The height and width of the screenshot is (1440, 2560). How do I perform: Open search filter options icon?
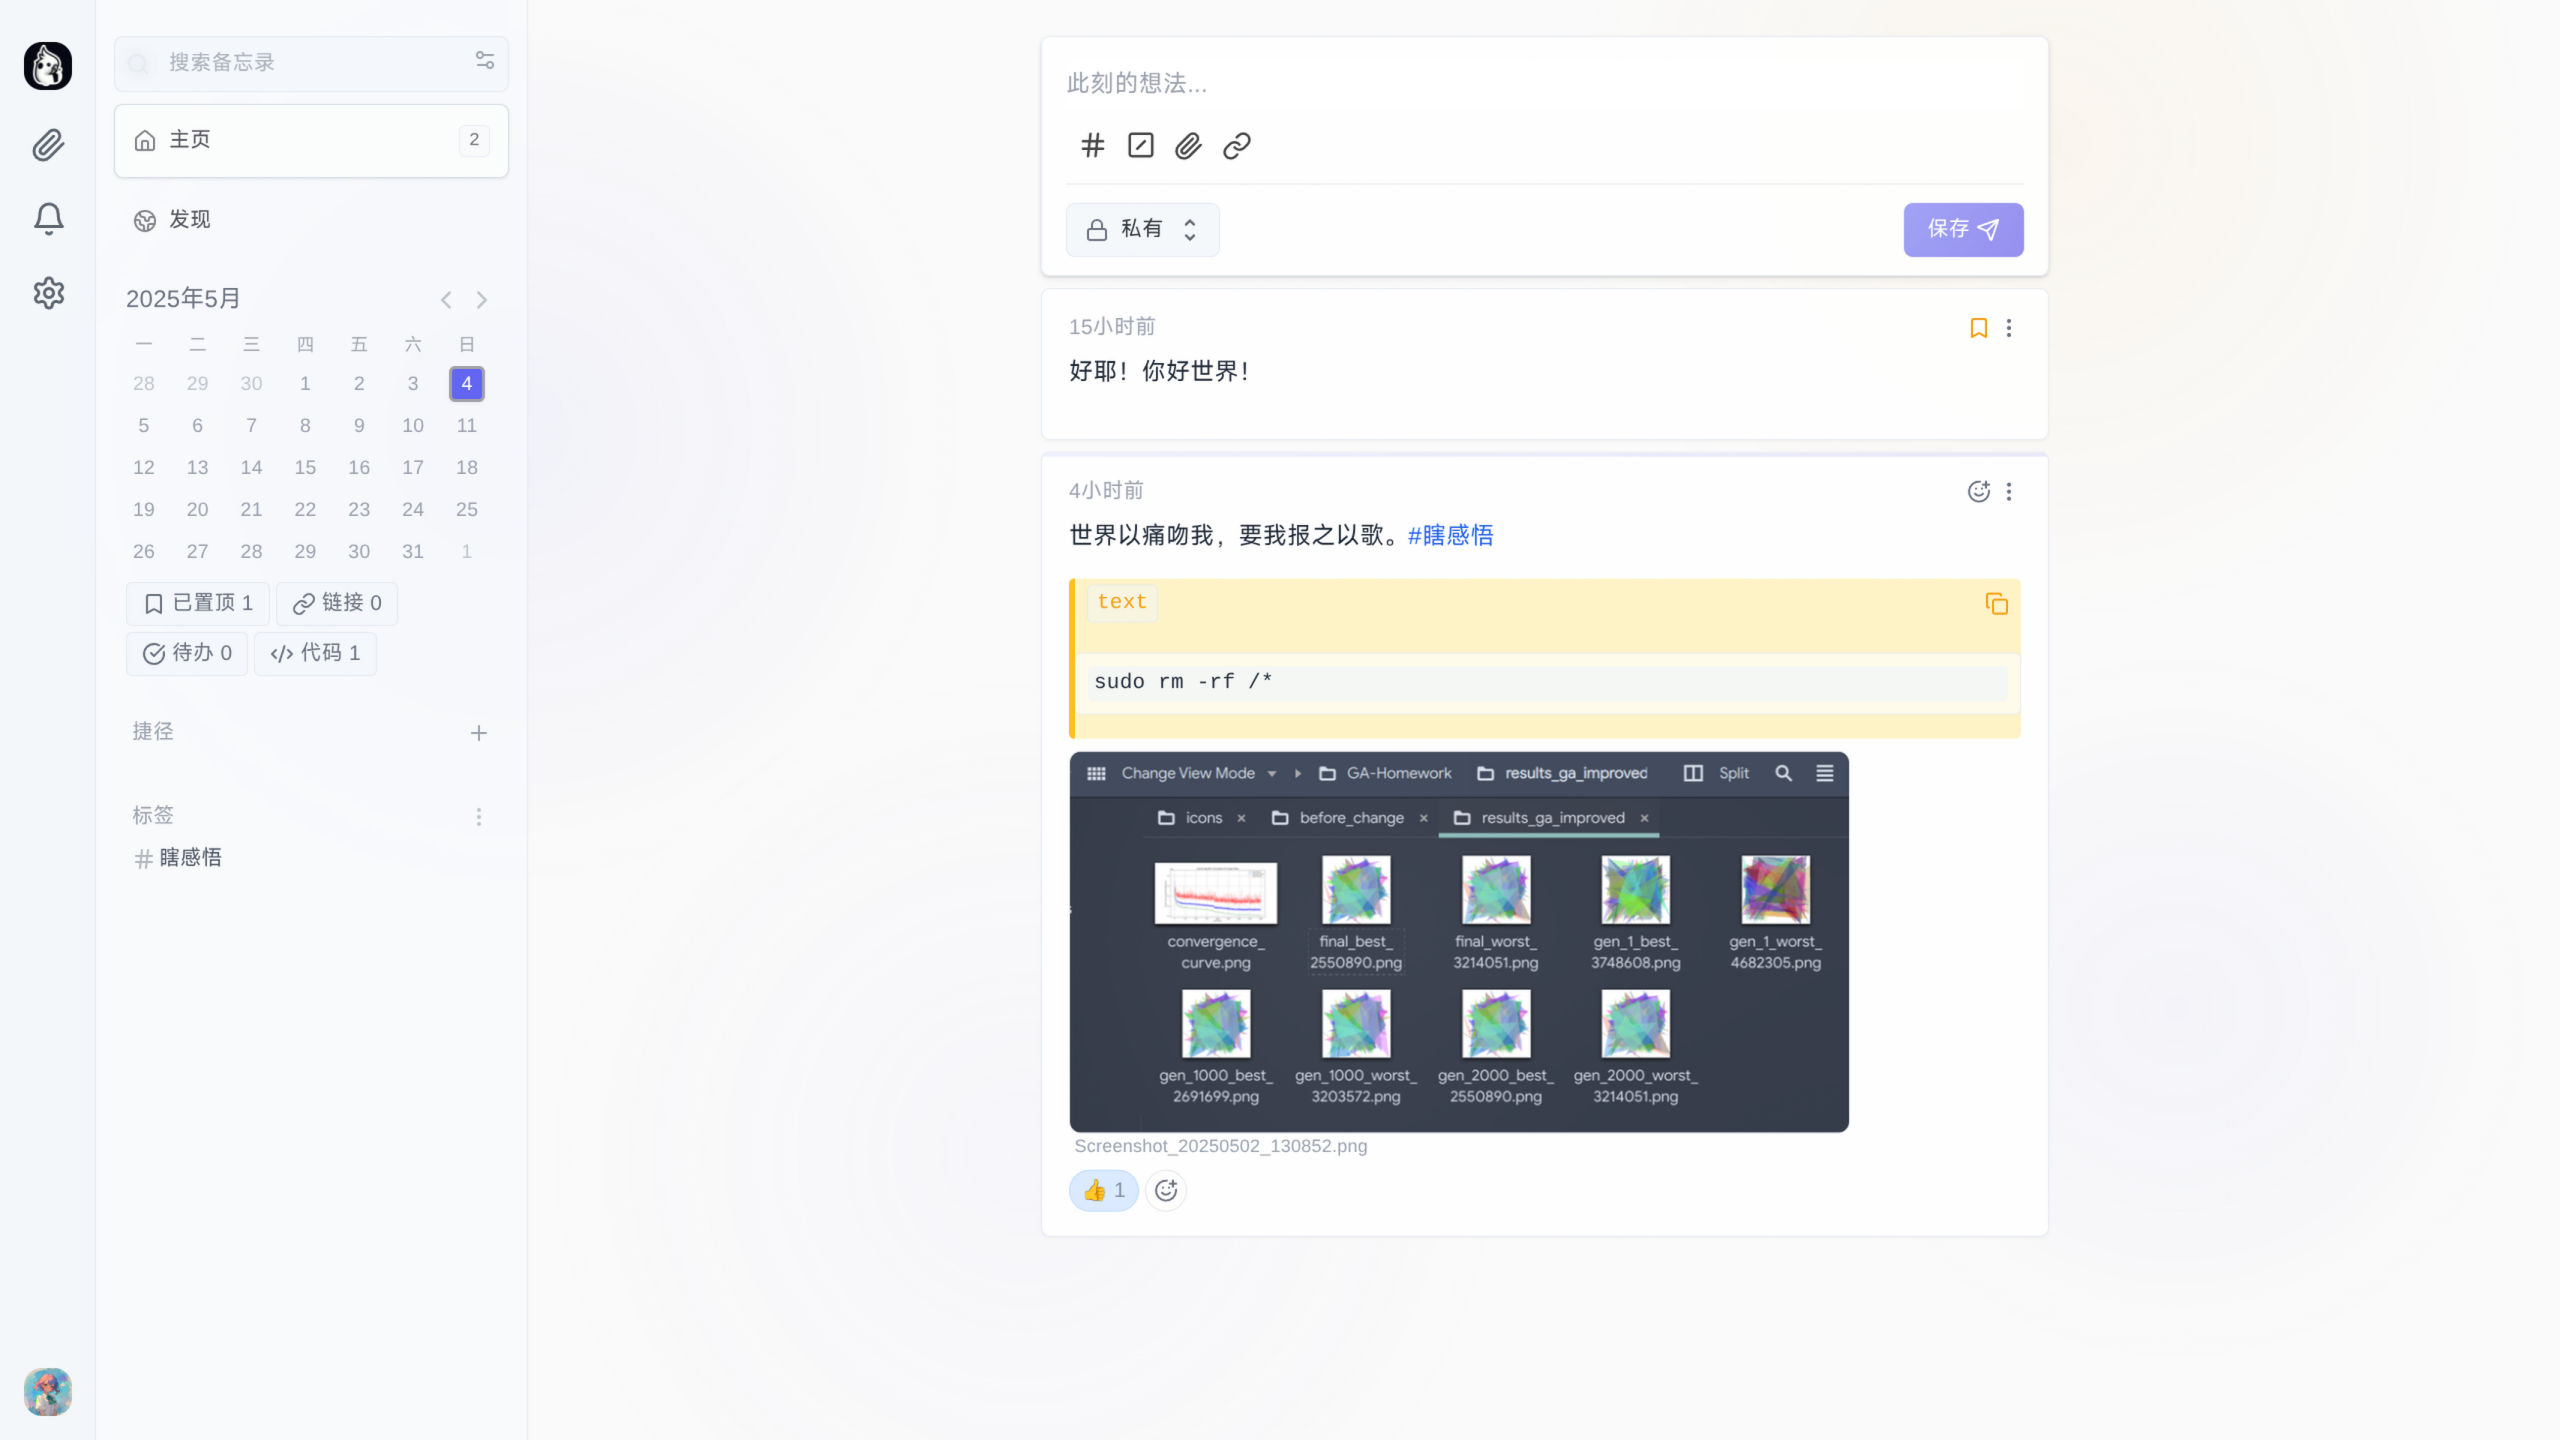485,61
